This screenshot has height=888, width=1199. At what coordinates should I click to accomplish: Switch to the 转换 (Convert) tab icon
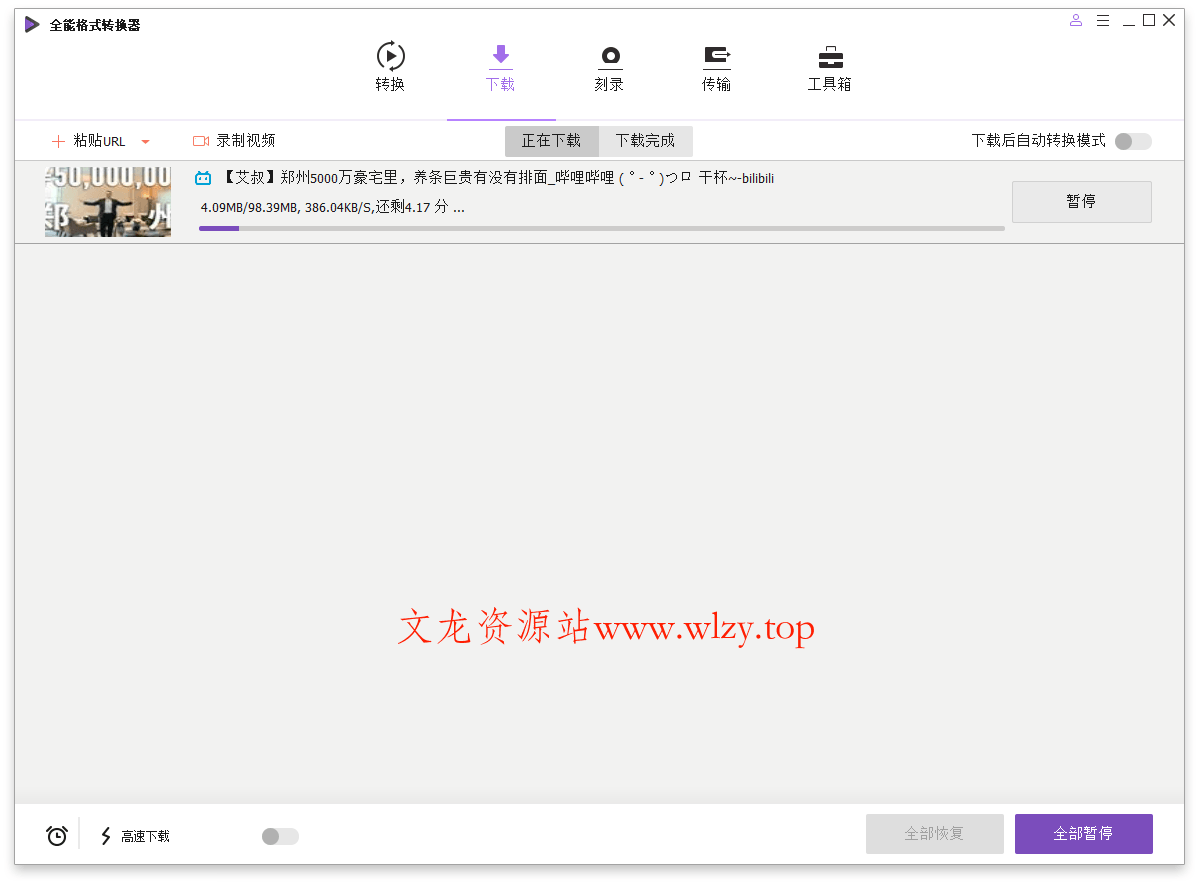click(x=389, y=56)
